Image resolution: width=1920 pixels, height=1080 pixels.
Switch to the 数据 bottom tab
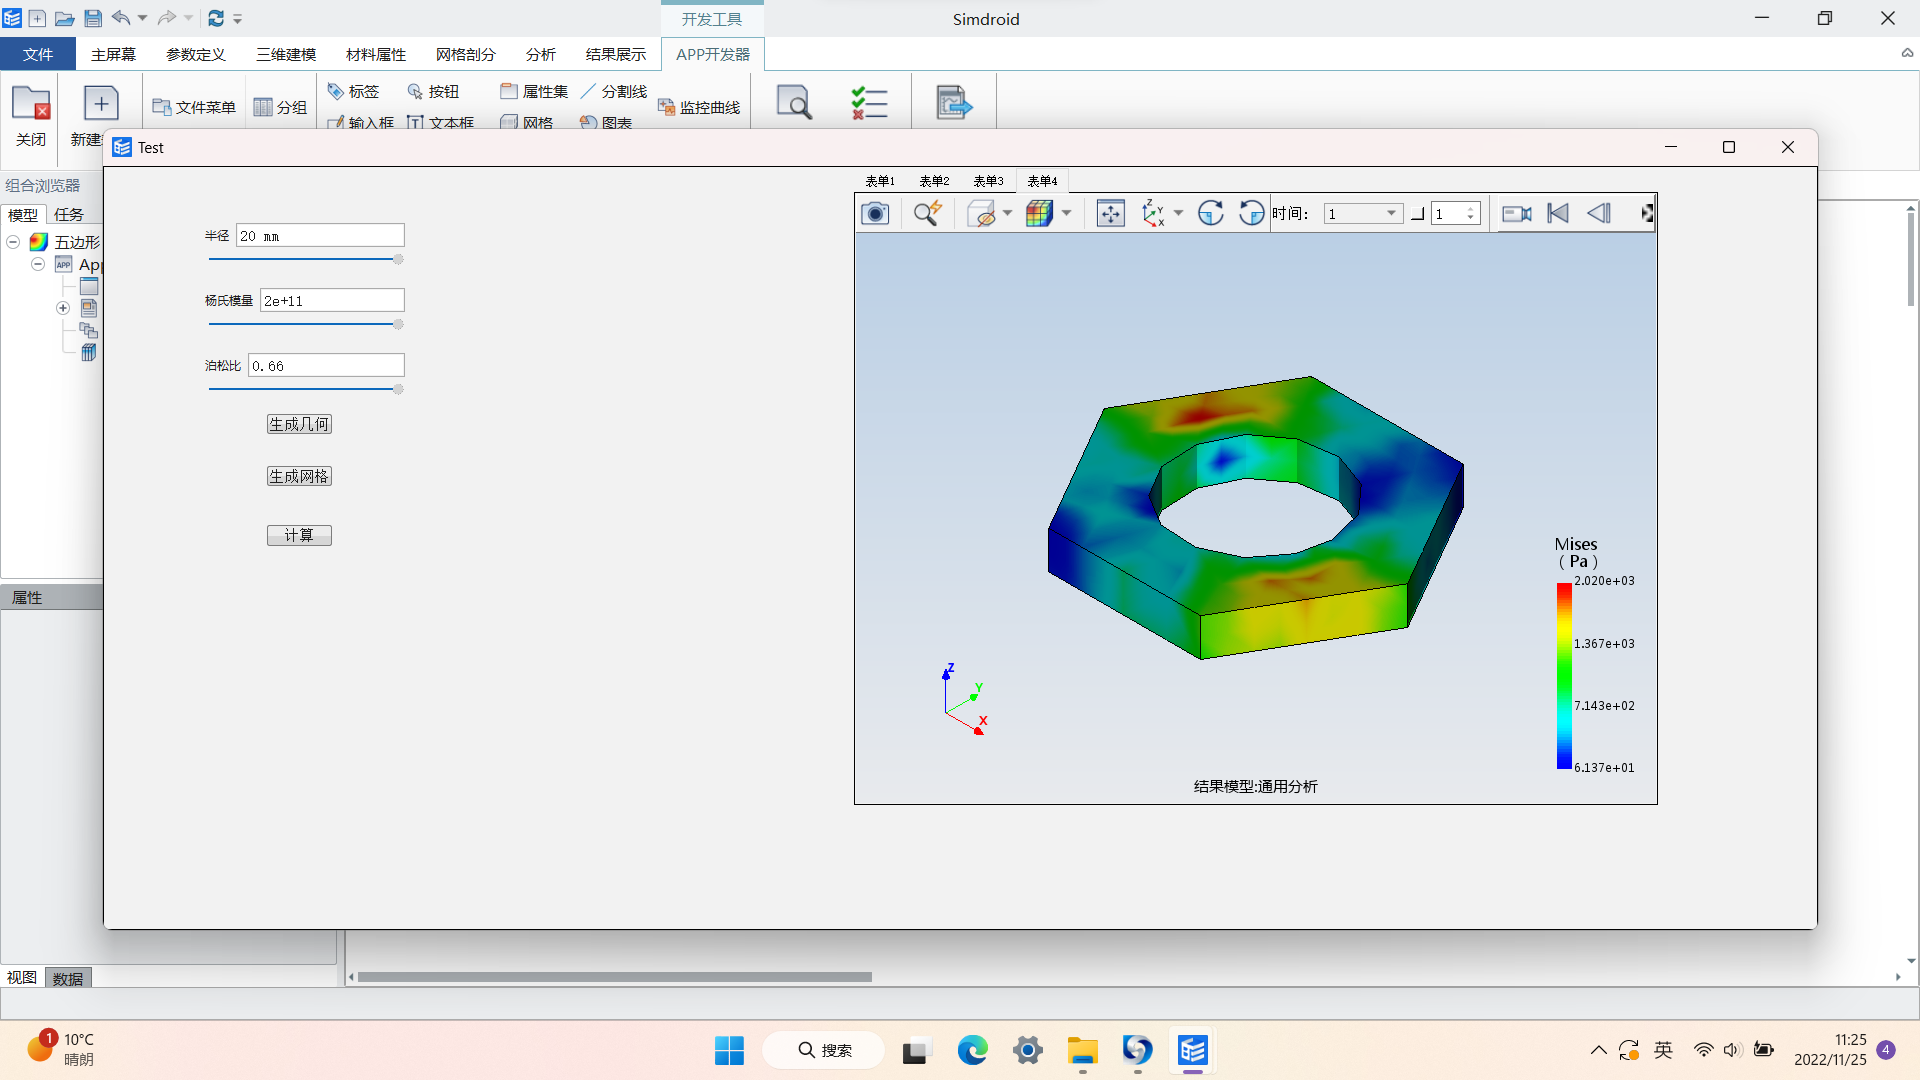68,978
